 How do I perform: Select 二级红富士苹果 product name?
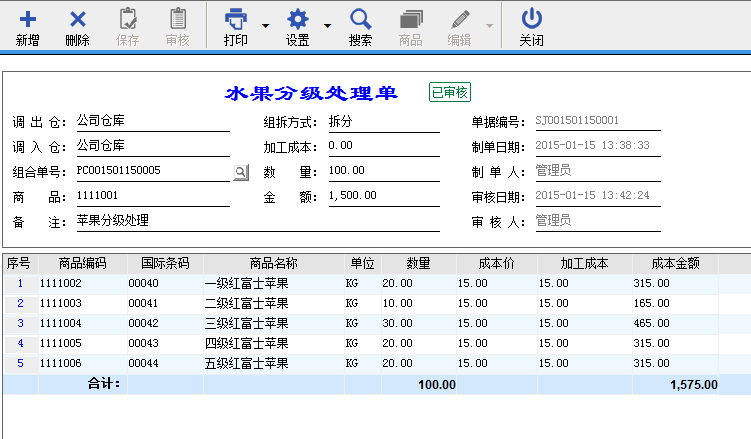pyautogui.click(x=247, y=304)
